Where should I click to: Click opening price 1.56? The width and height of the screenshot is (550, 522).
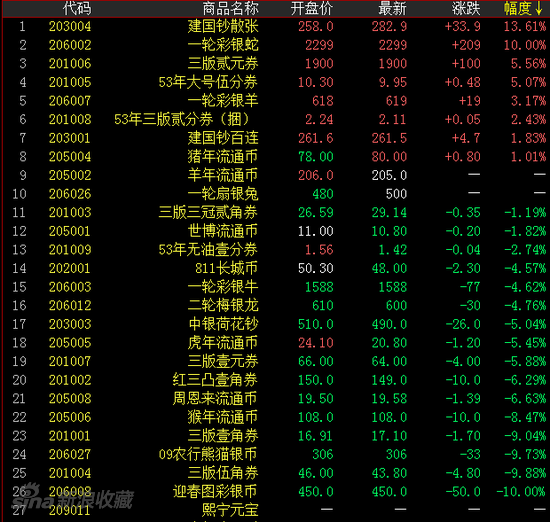click(319, 250)
